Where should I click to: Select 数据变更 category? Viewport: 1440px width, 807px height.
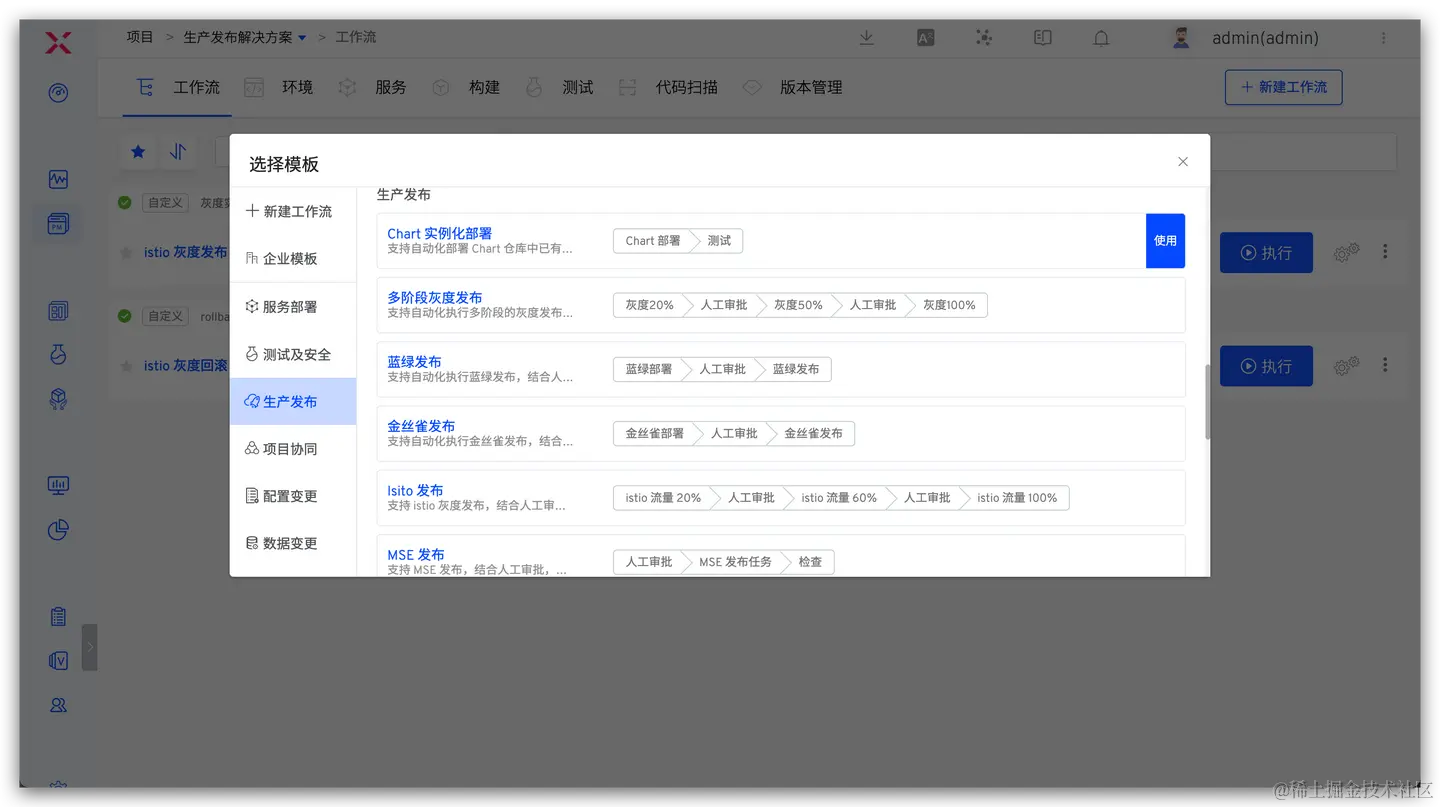click(x=293, y=543)
